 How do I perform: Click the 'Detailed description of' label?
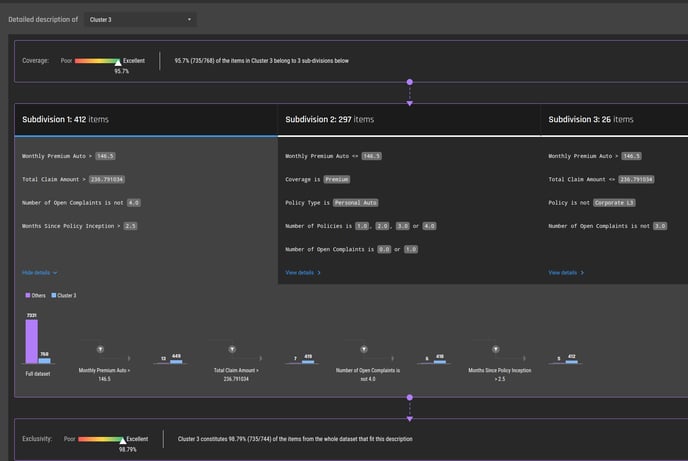coord(43,19)
